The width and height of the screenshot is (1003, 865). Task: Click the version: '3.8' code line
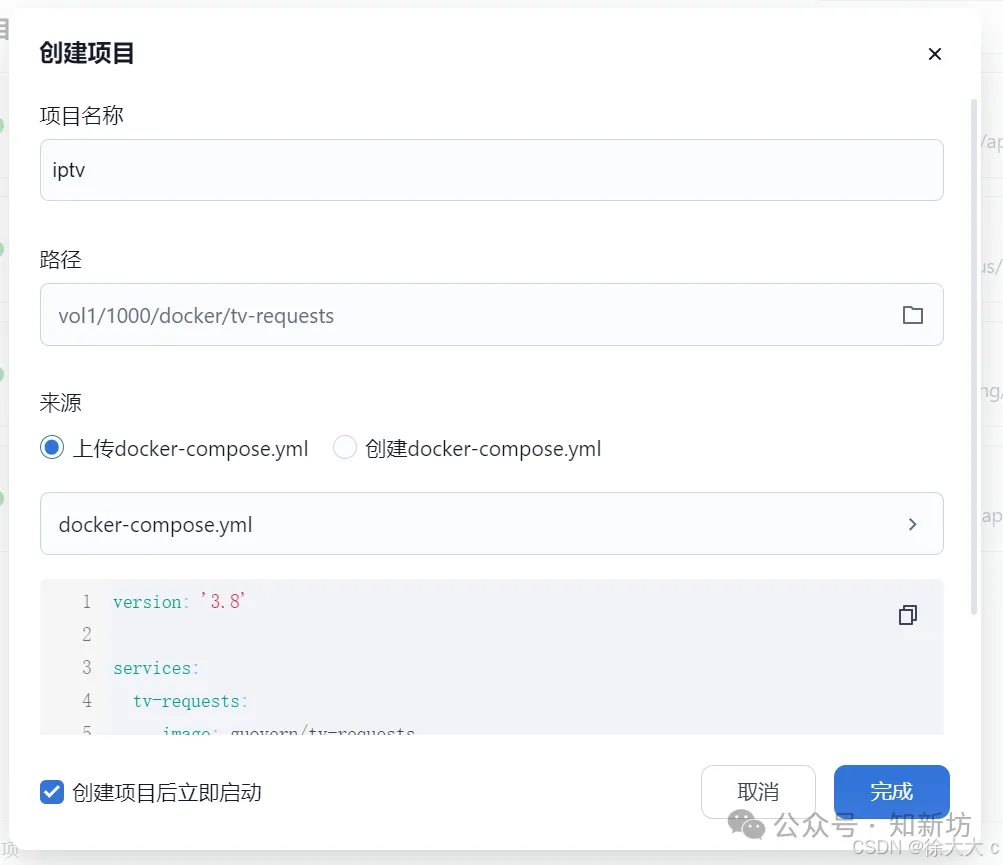[x=179, y=602]
